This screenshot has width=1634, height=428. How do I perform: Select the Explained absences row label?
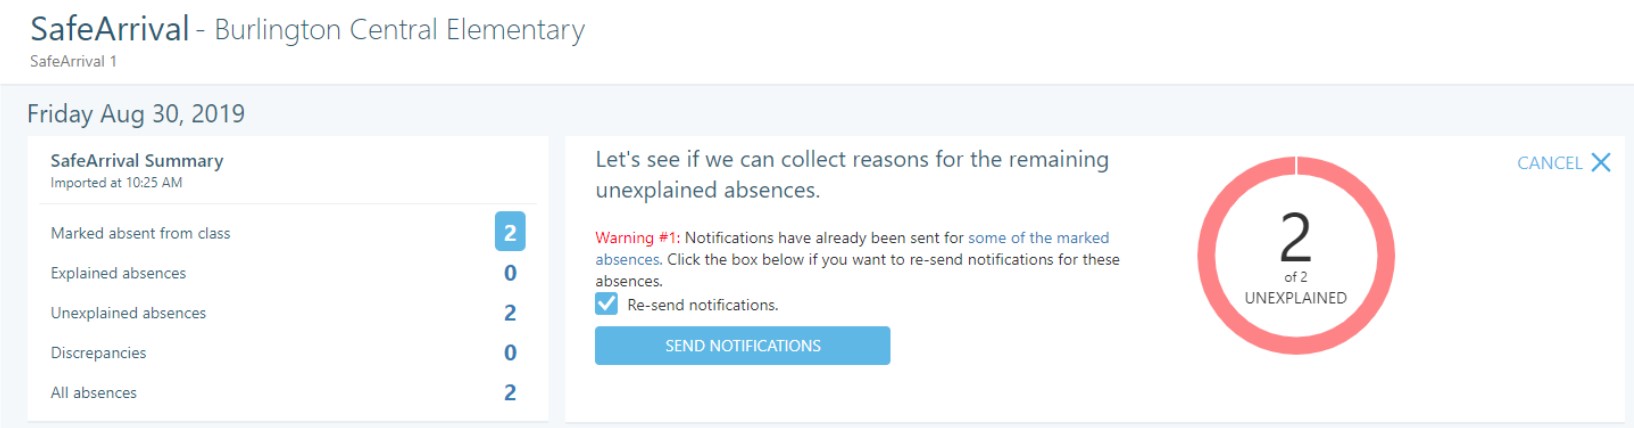pyautogui.click(x=118, y=273)
